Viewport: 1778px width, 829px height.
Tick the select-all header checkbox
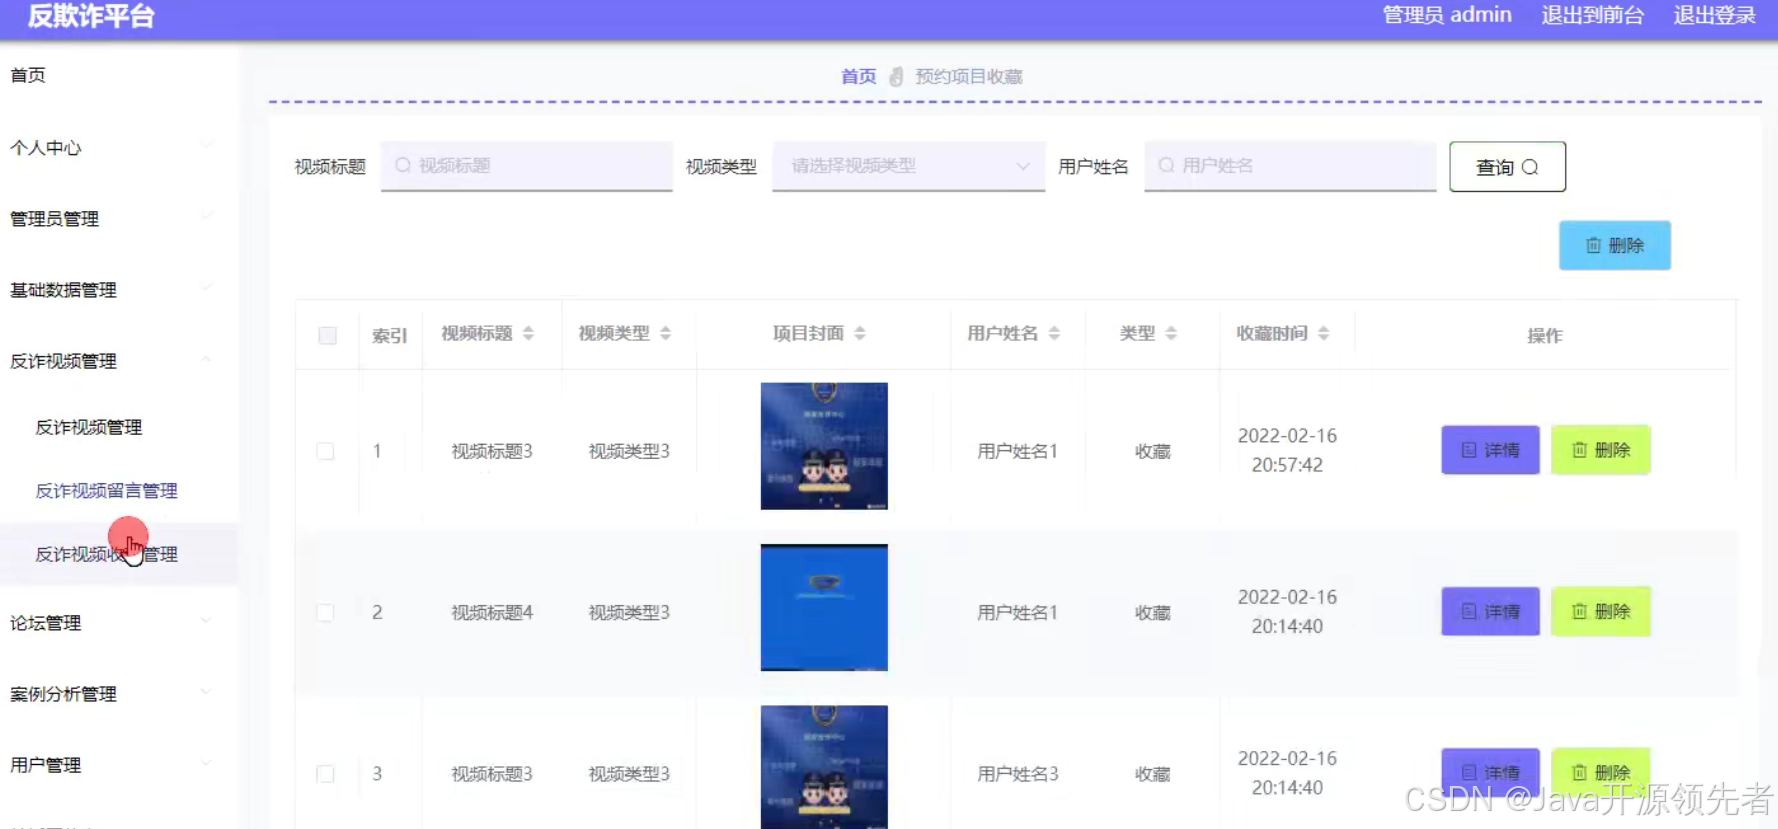coord(327,335)
